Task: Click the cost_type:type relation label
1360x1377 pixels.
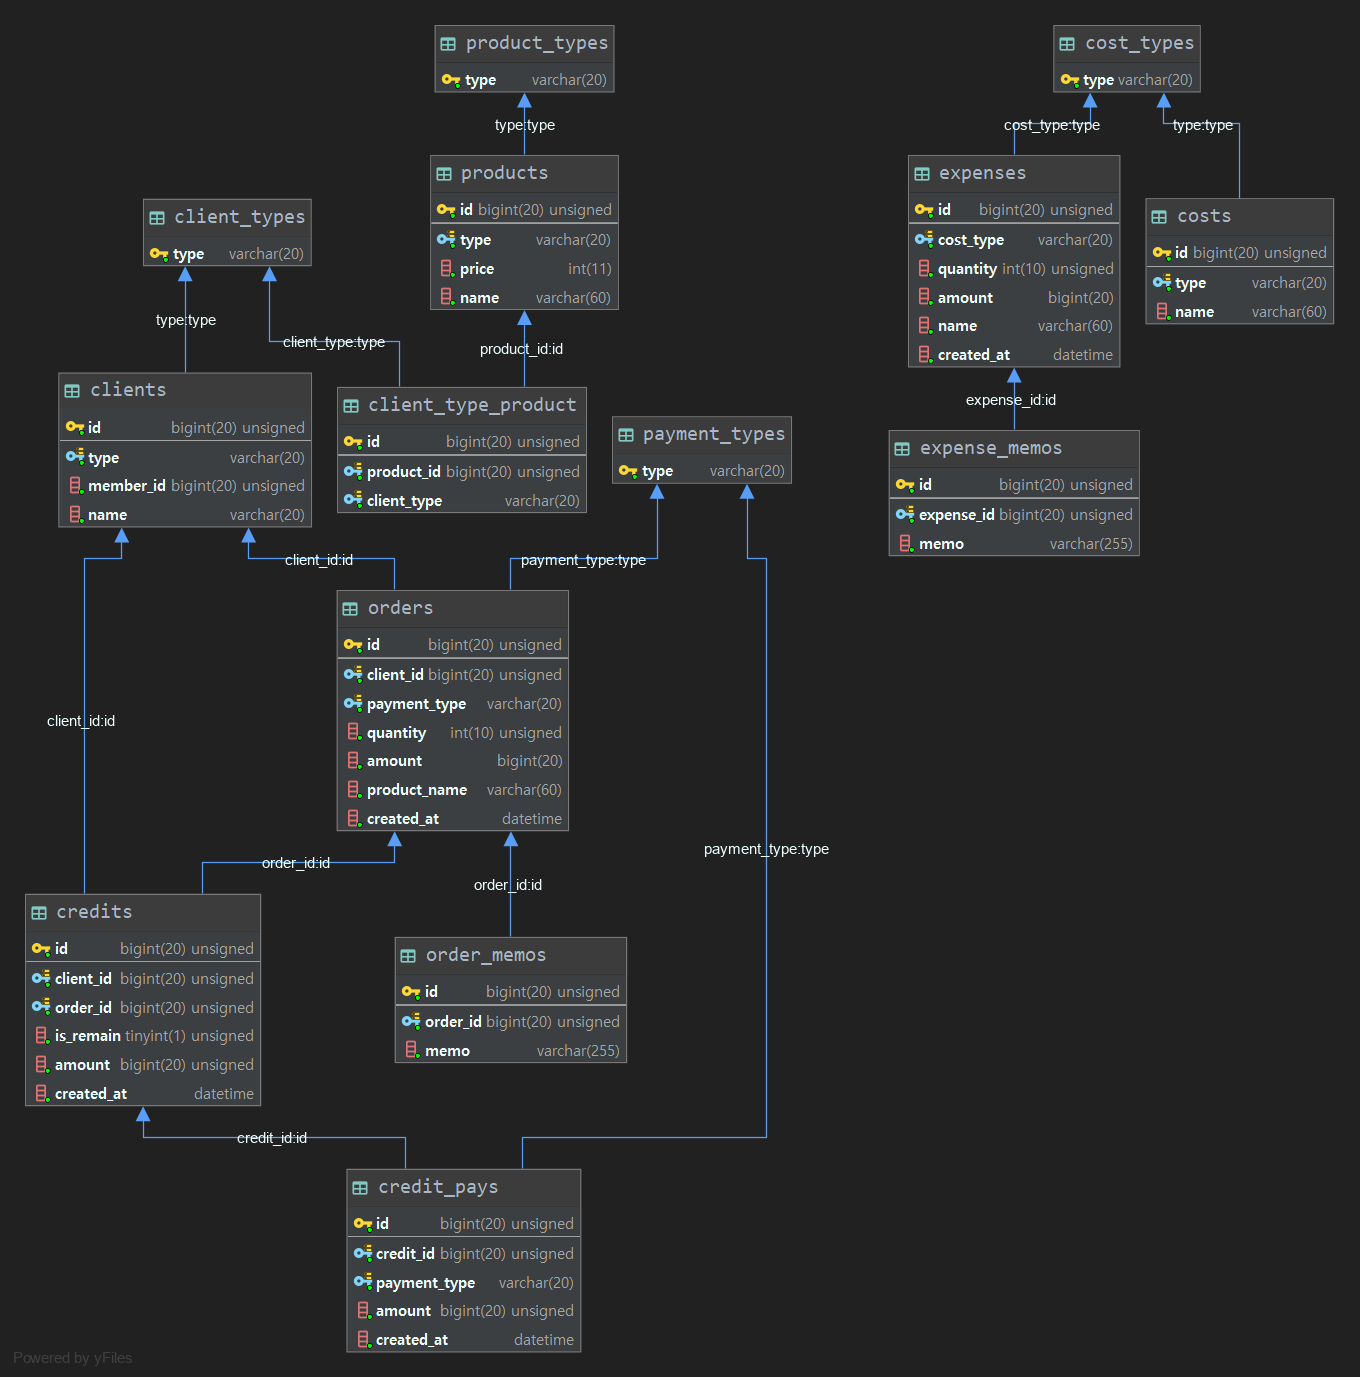Action: tap(1052, 125)
